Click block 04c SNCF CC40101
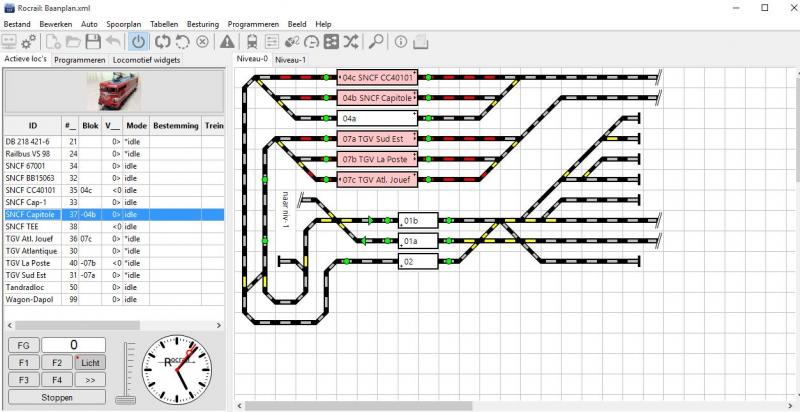The image size is (800, 412). pyautogui.click(x=378, y=78)
